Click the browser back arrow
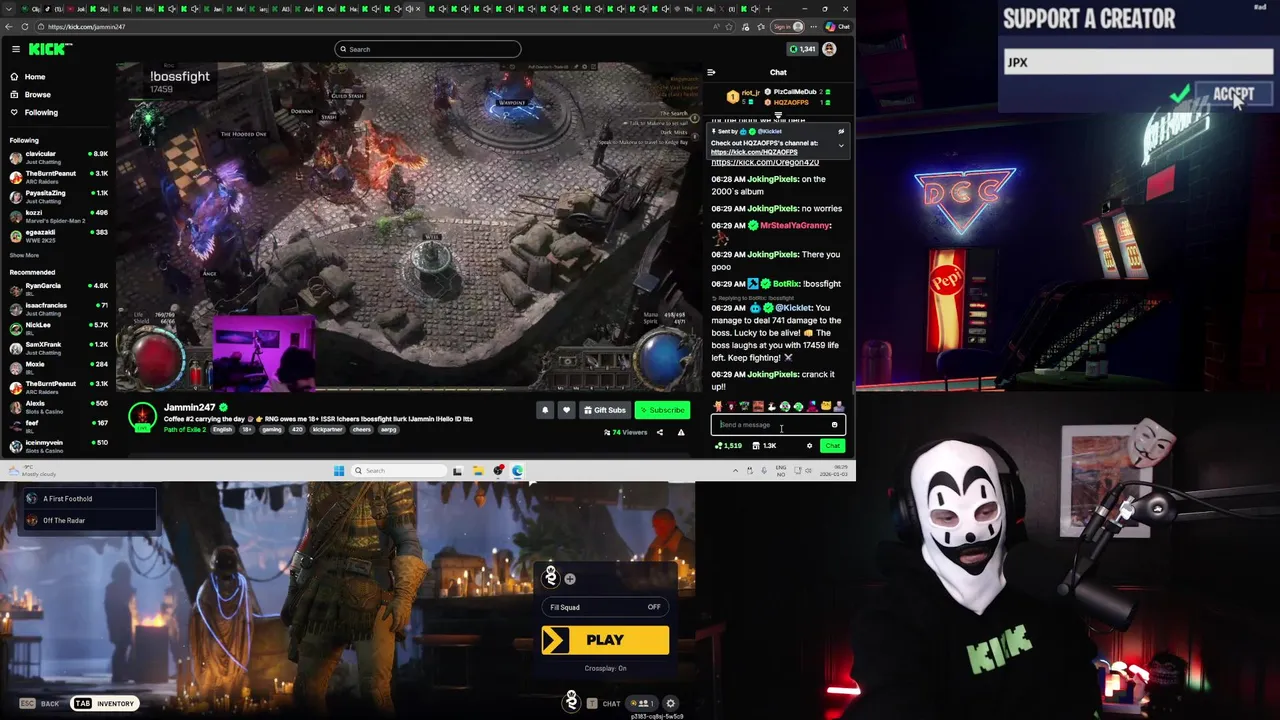1280x720 pixels. pos(10,27)
